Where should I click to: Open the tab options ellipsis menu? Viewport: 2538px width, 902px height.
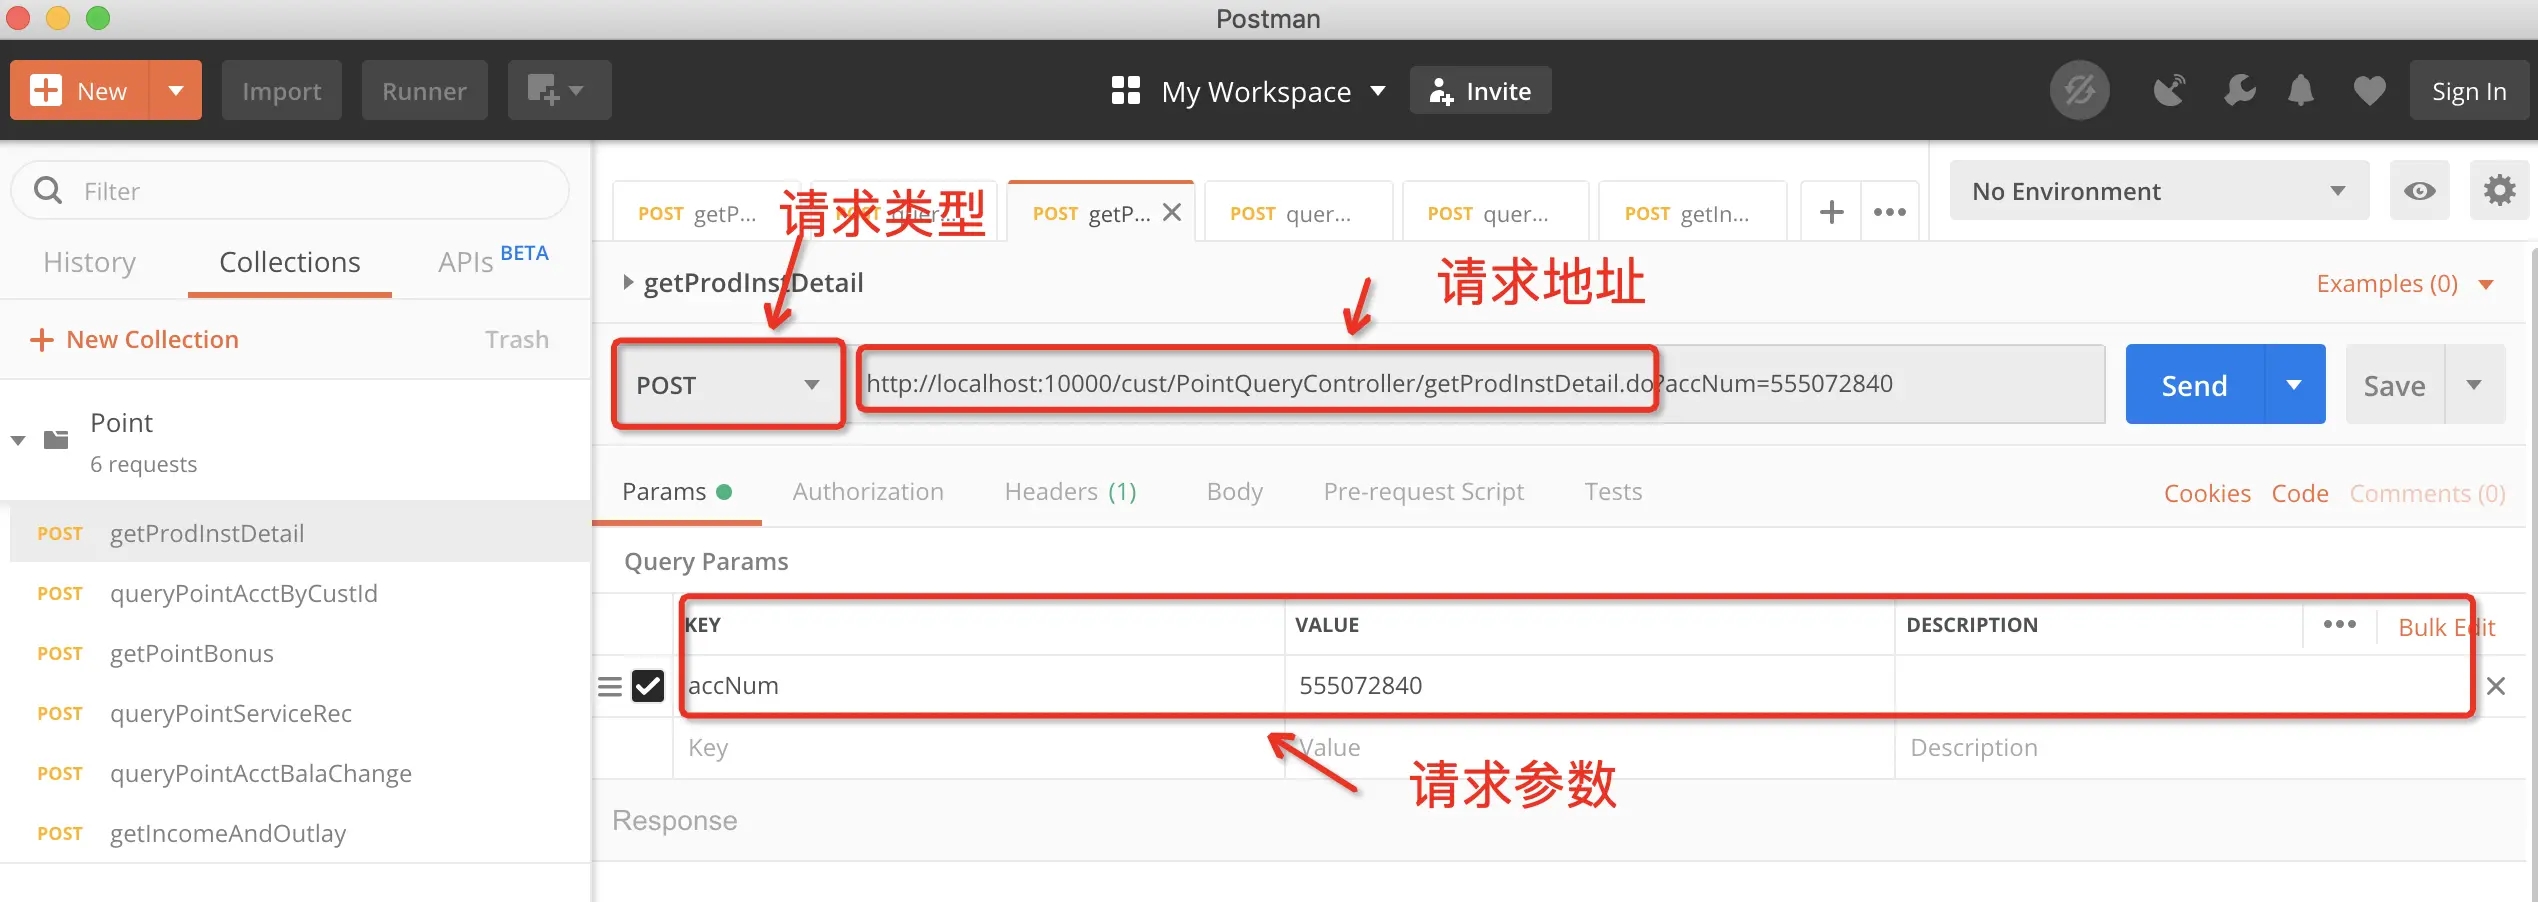click(1889, 212)
